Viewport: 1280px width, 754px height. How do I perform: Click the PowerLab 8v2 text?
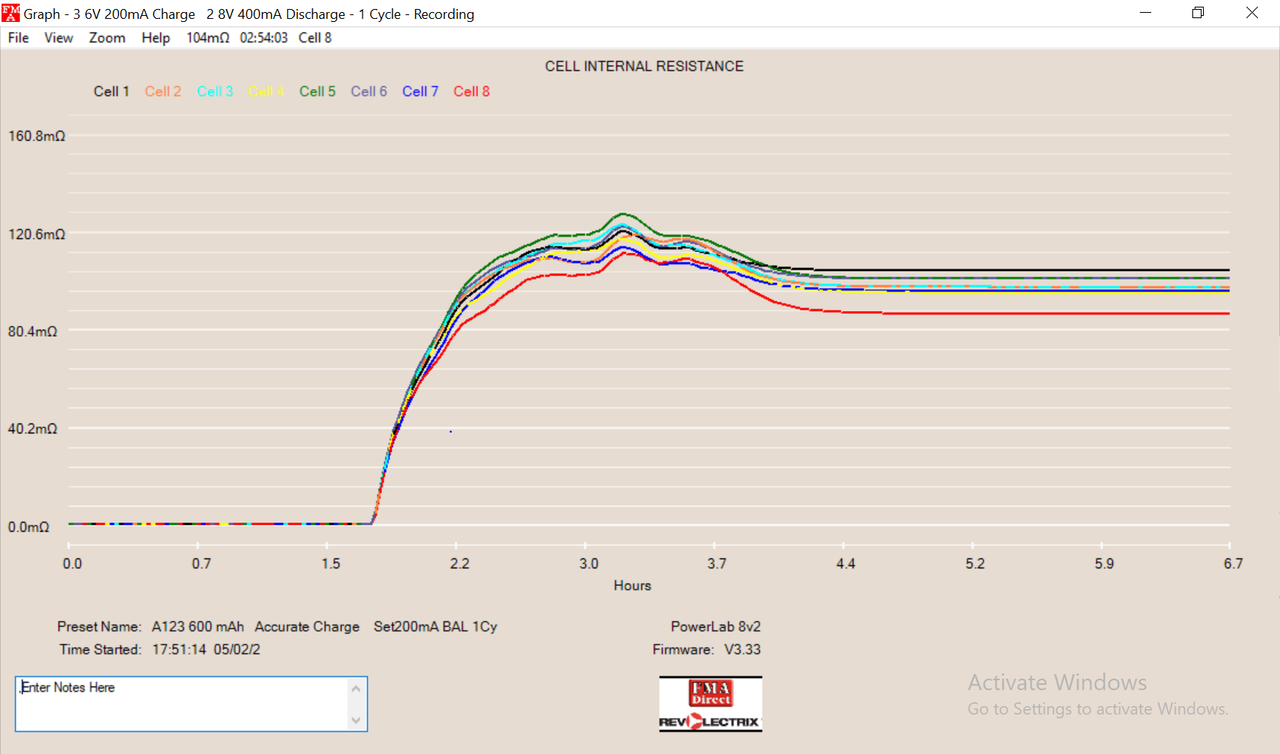tap(717, 627)
